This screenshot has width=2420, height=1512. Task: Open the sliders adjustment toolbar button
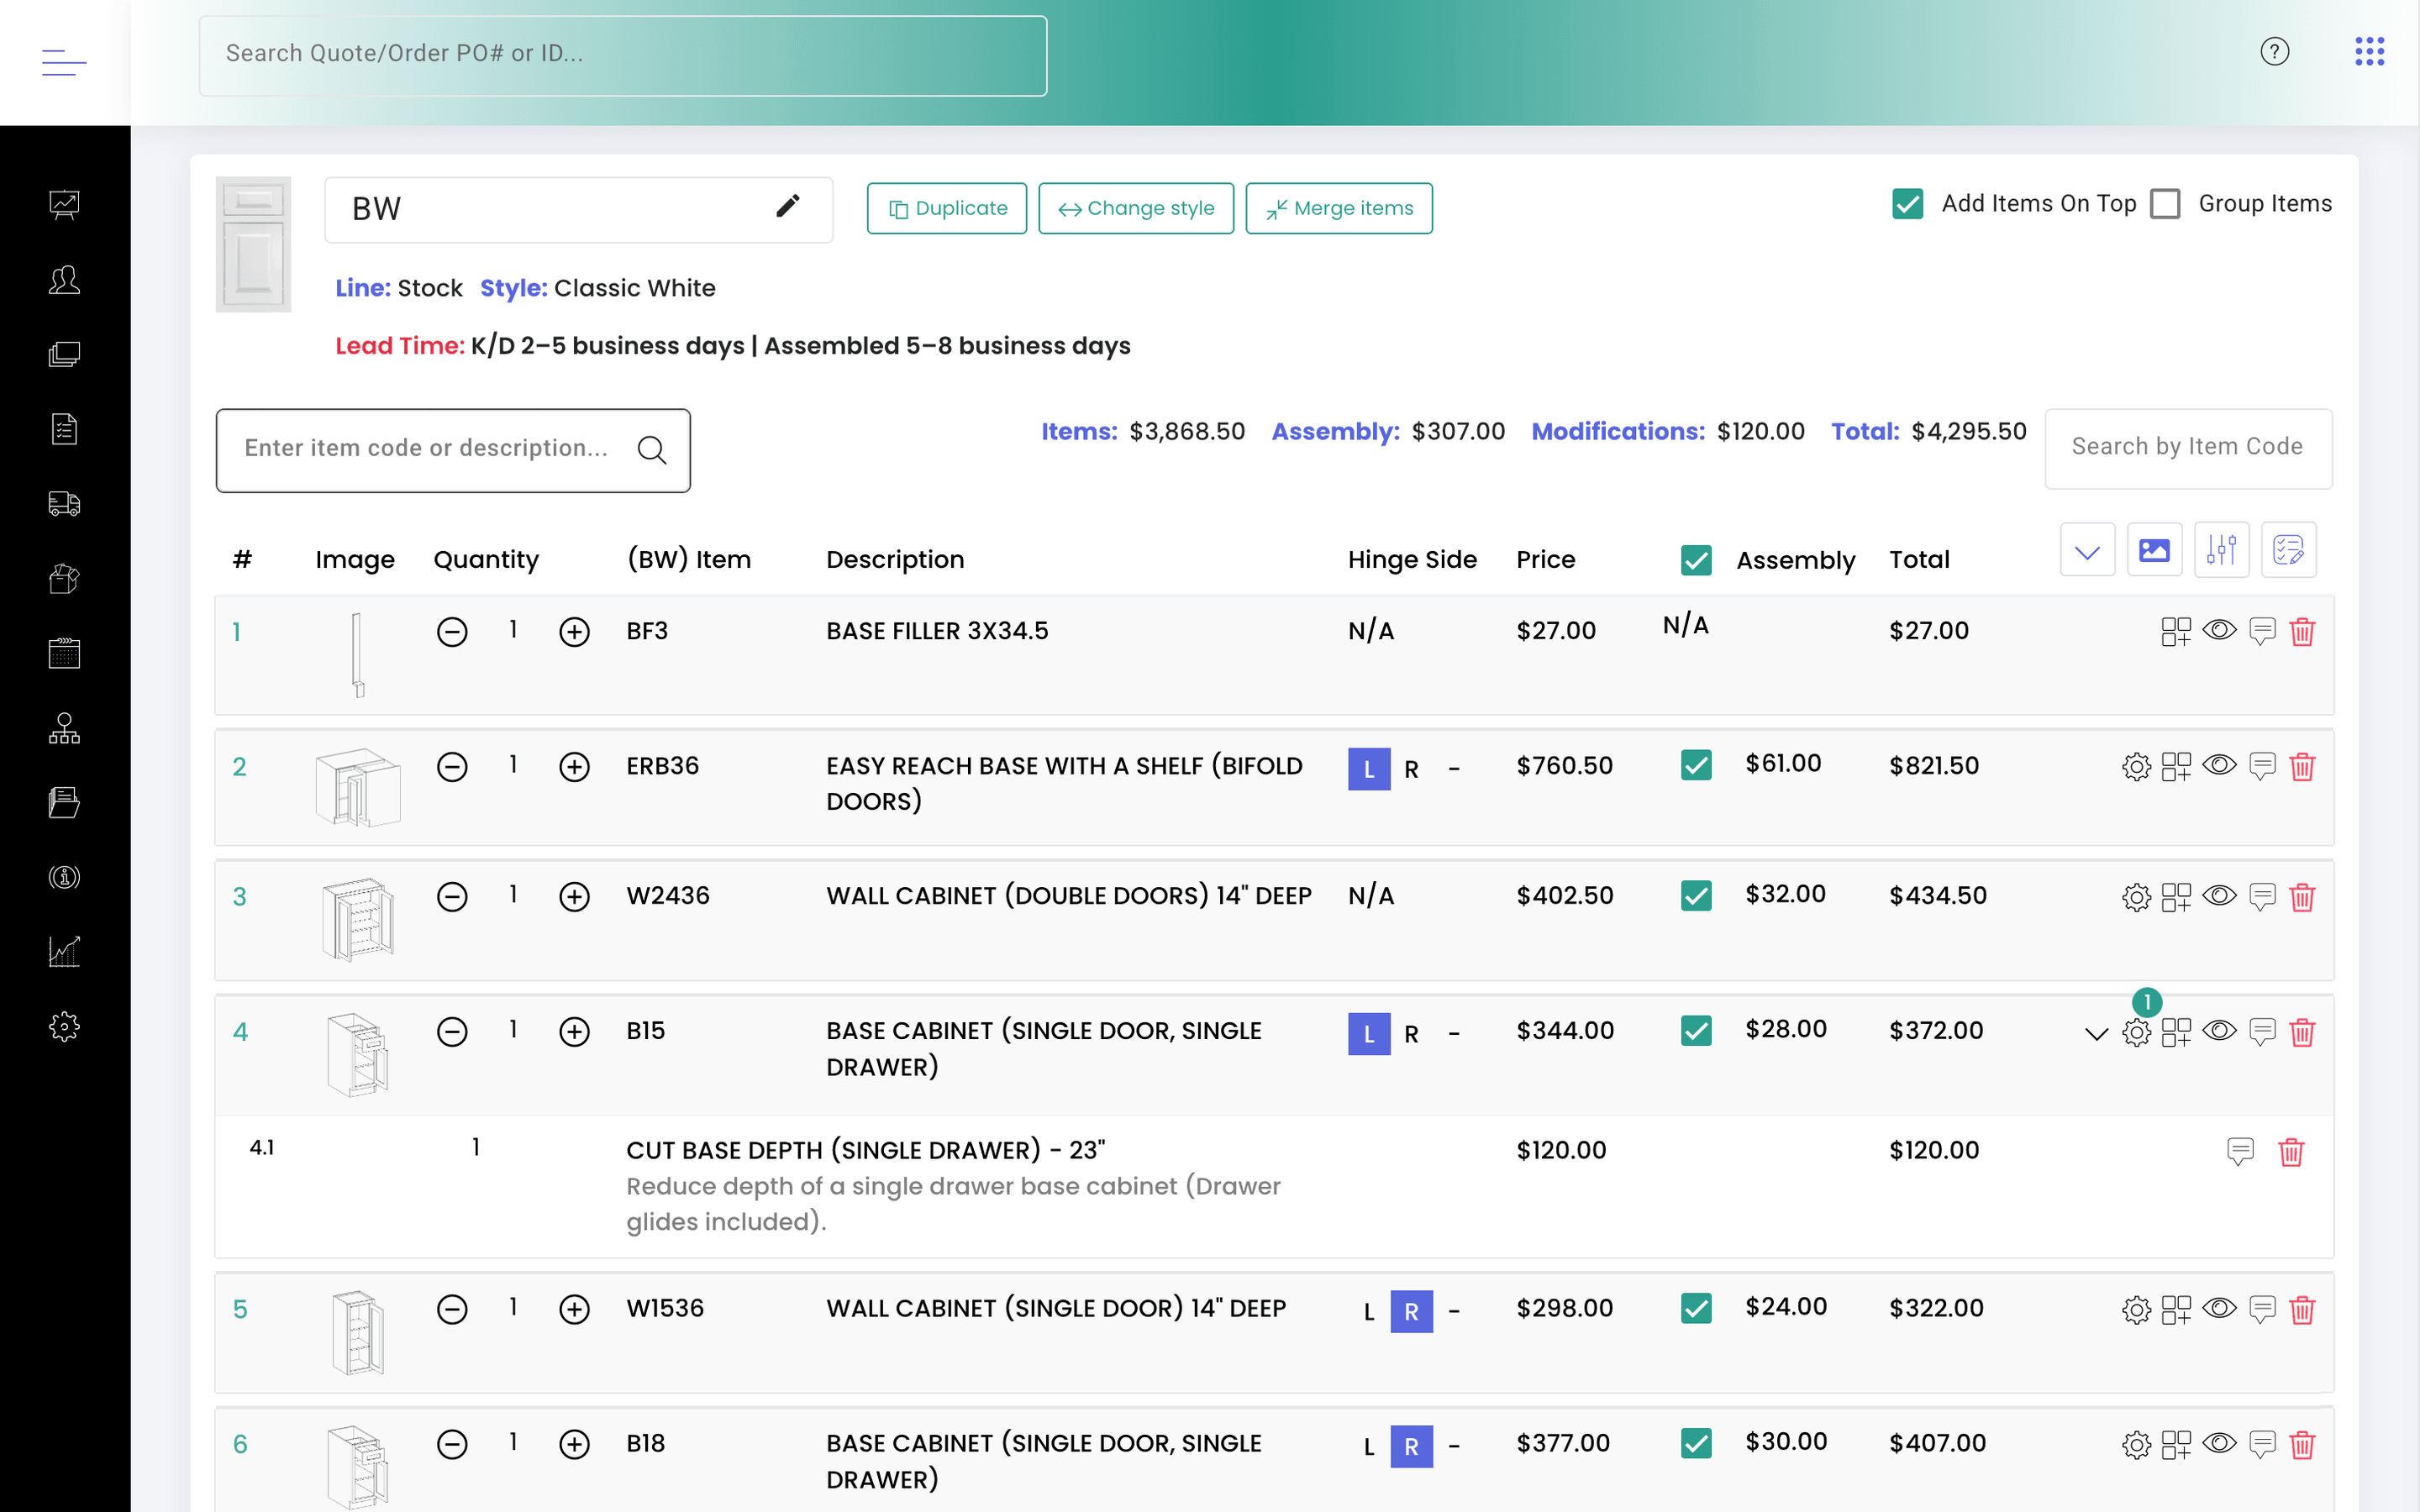[2221, 549]
